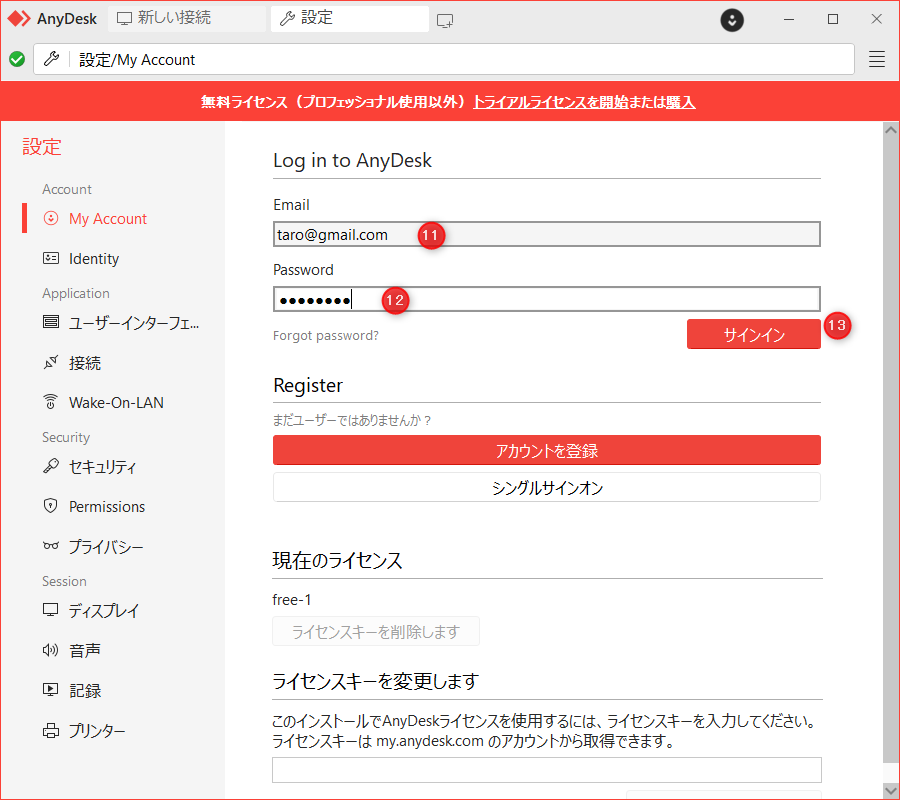Click the My Account user icon
The height and width of the screenshot is (800, 900).
tap(51, 218)
